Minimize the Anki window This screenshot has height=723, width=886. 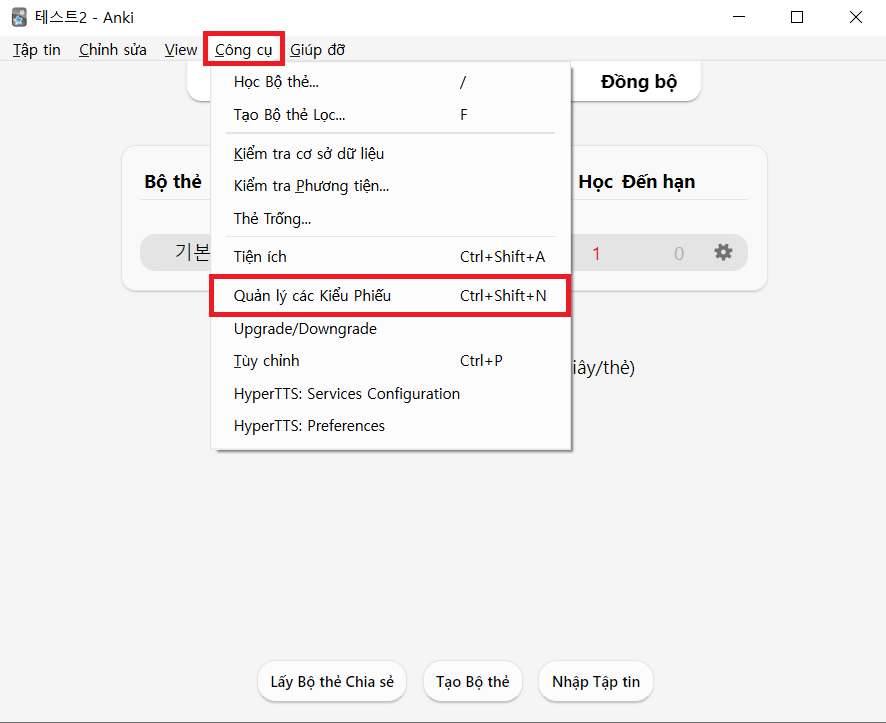click(739, 17)
